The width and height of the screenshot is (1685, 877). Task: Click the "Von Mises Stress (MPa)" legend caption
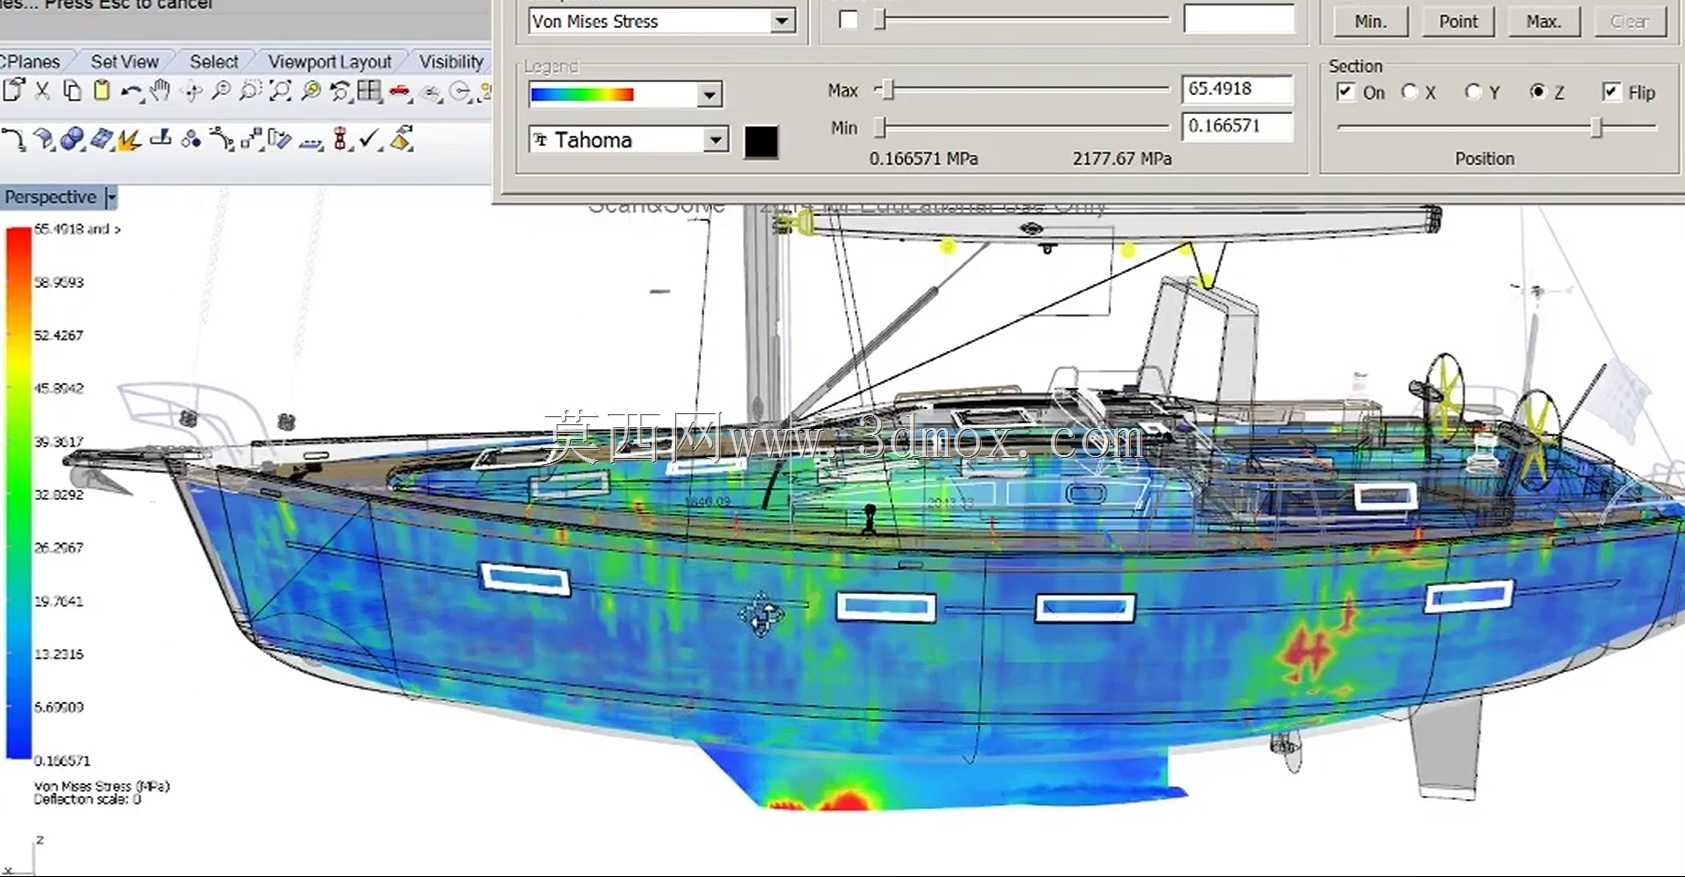102,786
